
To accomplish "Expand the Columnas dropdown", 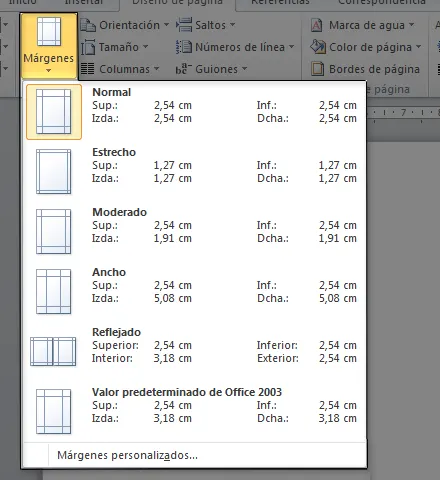I will pos(120,69).
